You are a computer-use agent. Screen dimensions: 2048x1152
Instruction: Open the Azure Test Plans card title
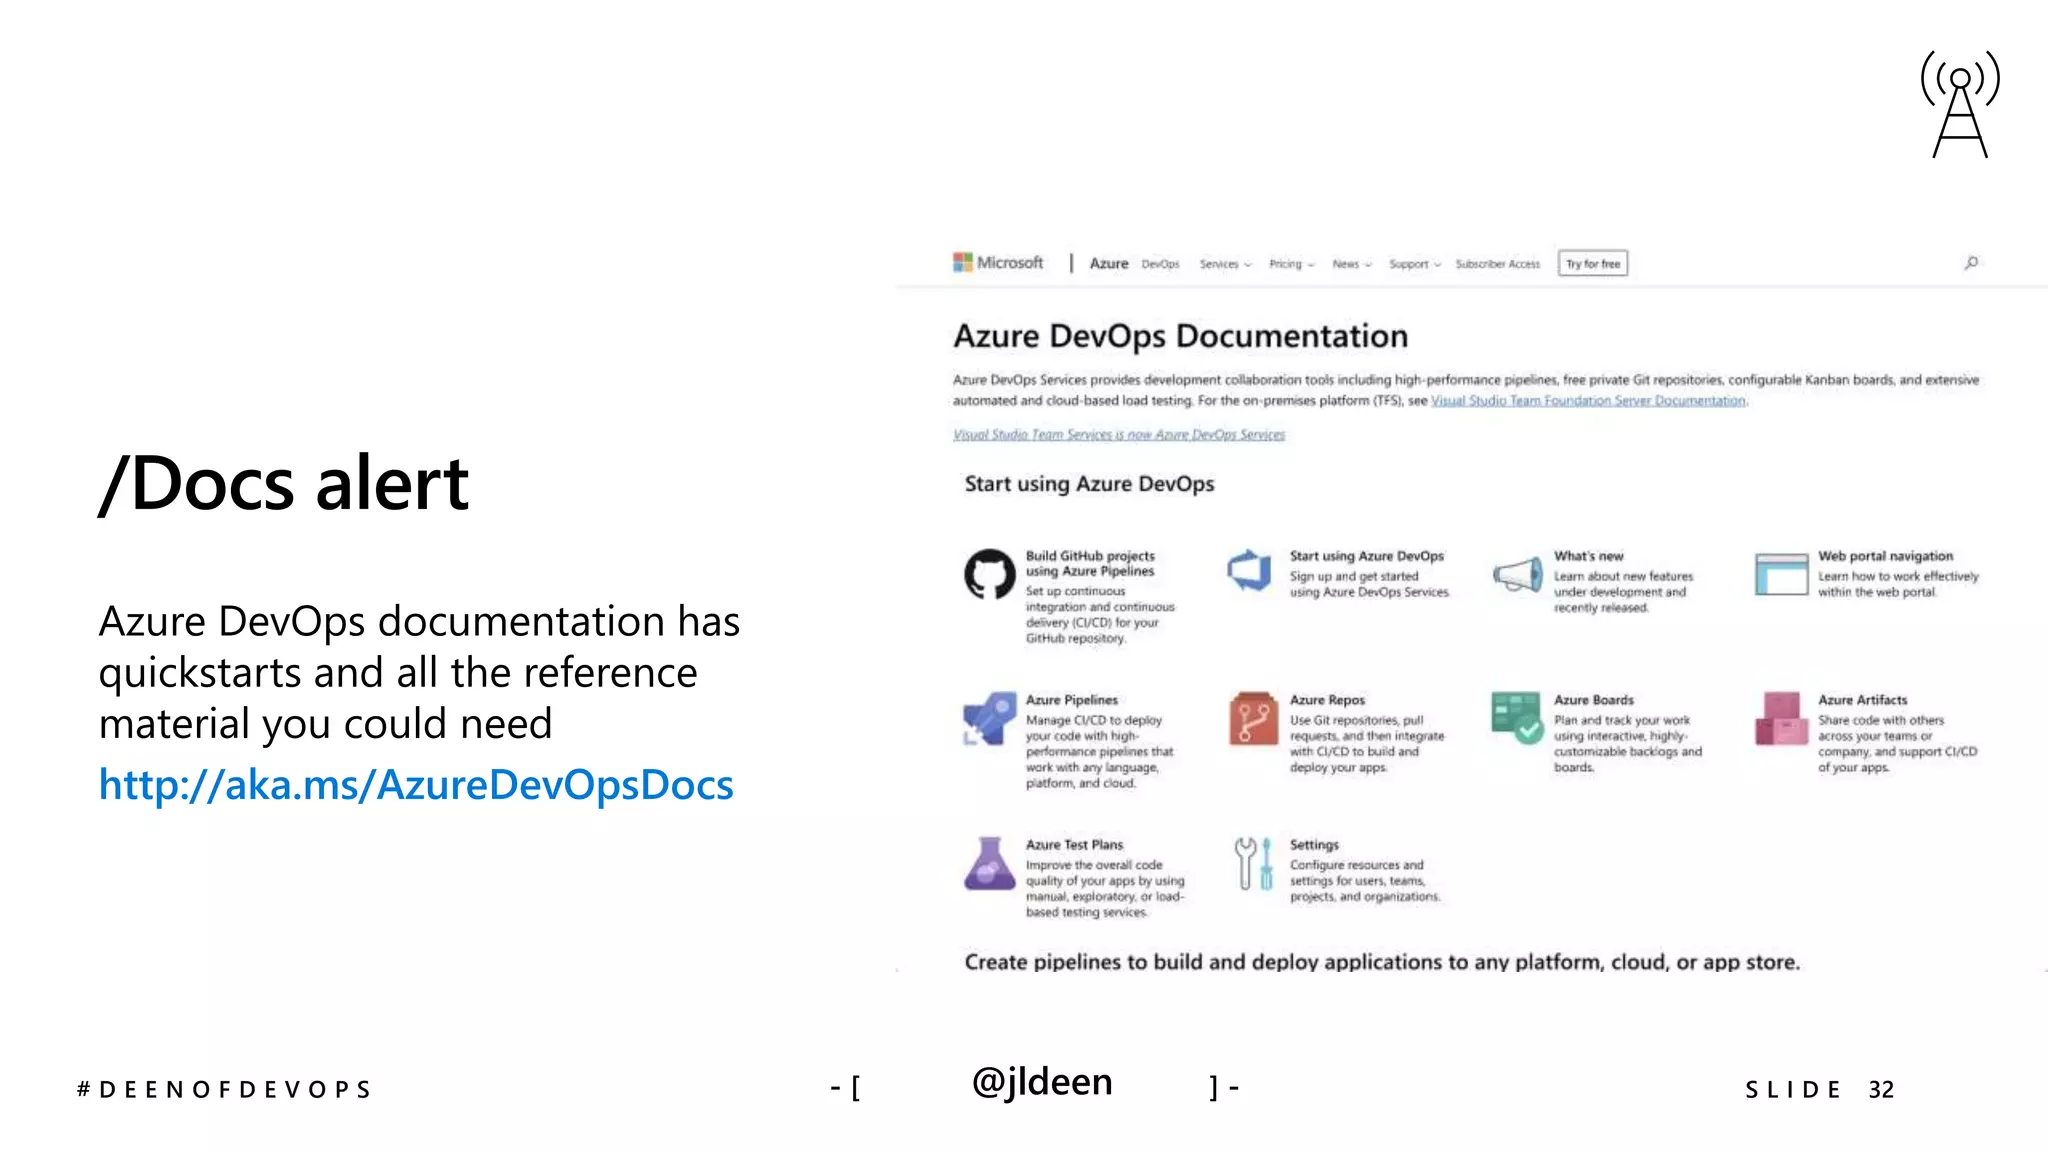(x=1074, y=845)
